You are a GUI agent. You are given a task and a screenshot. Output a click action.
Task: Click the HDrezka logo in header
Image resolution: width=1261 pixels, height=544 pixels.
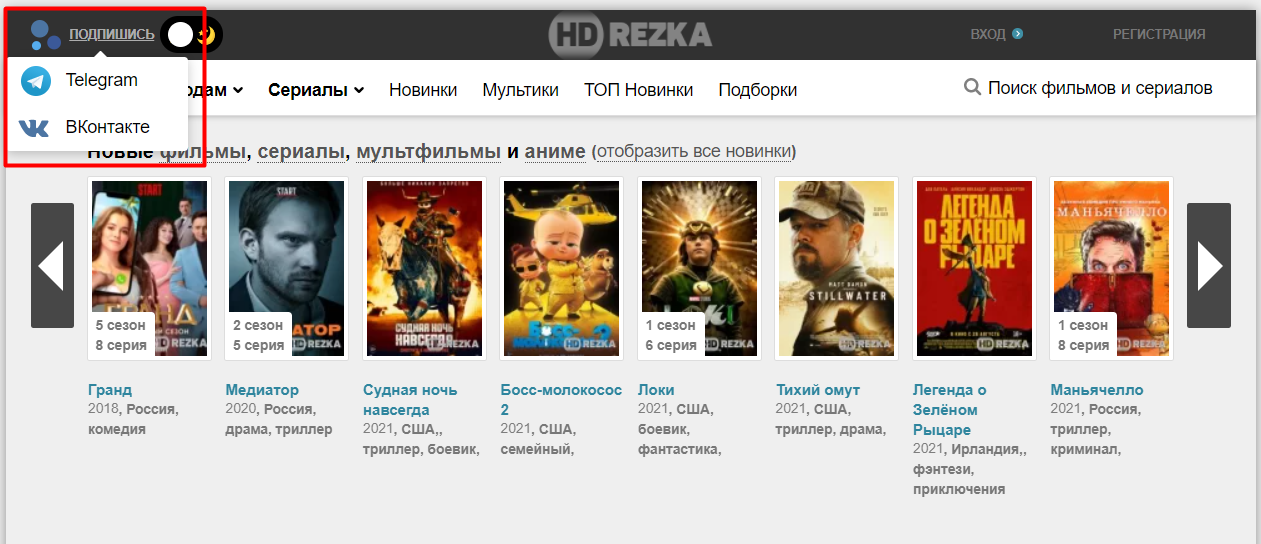click(630, 35)
